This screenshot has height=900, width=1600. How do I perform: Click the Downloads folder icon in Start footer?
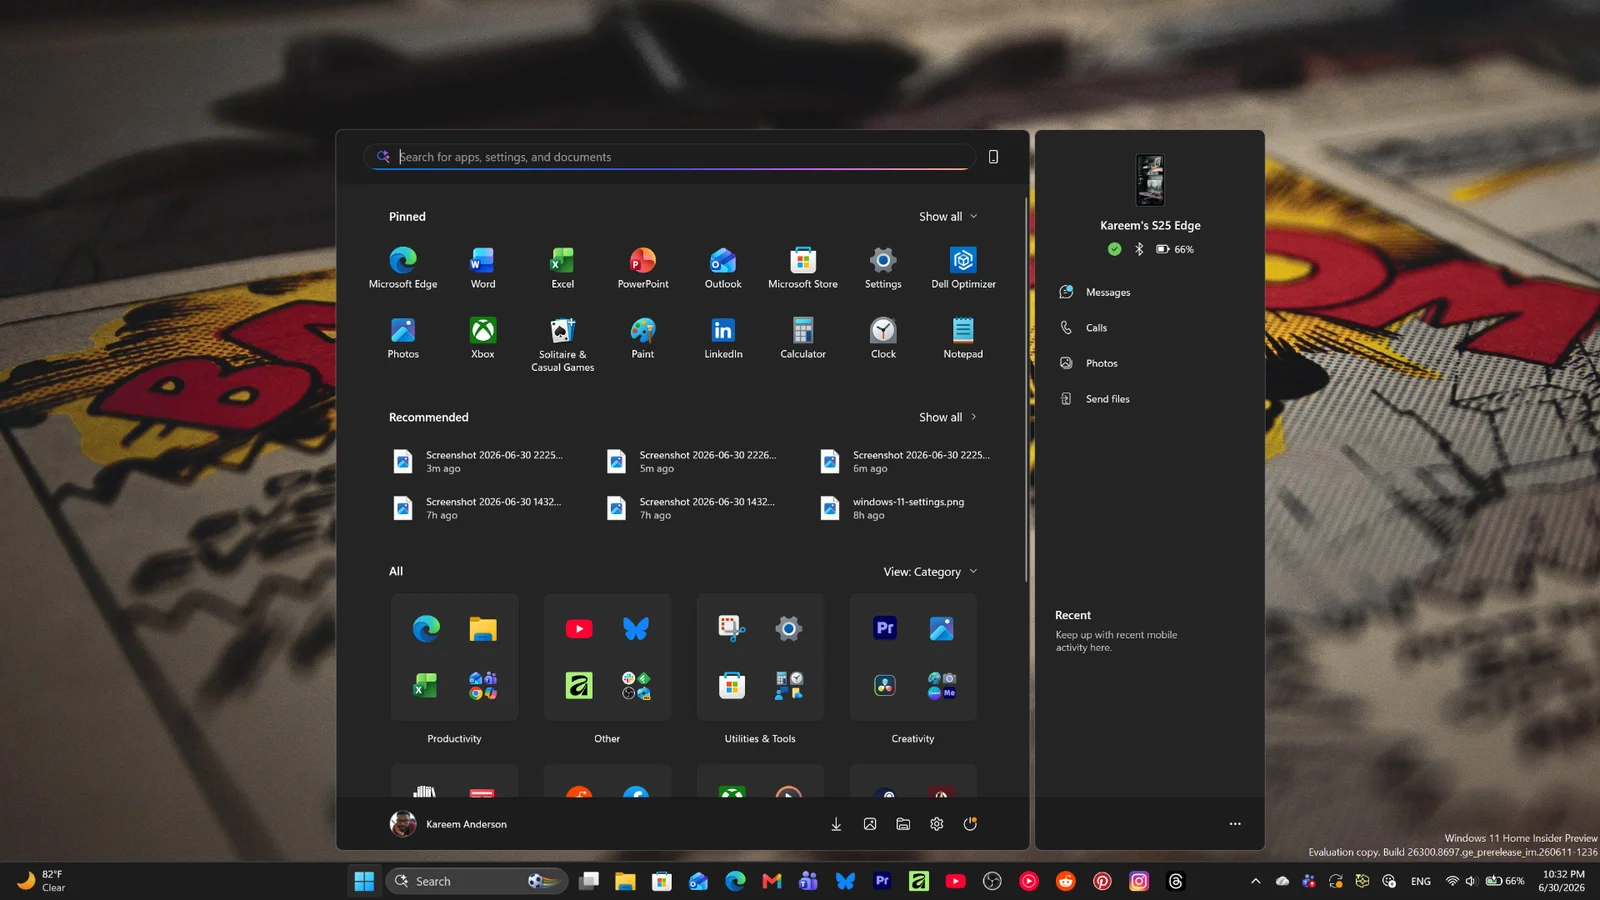point(836,824)
